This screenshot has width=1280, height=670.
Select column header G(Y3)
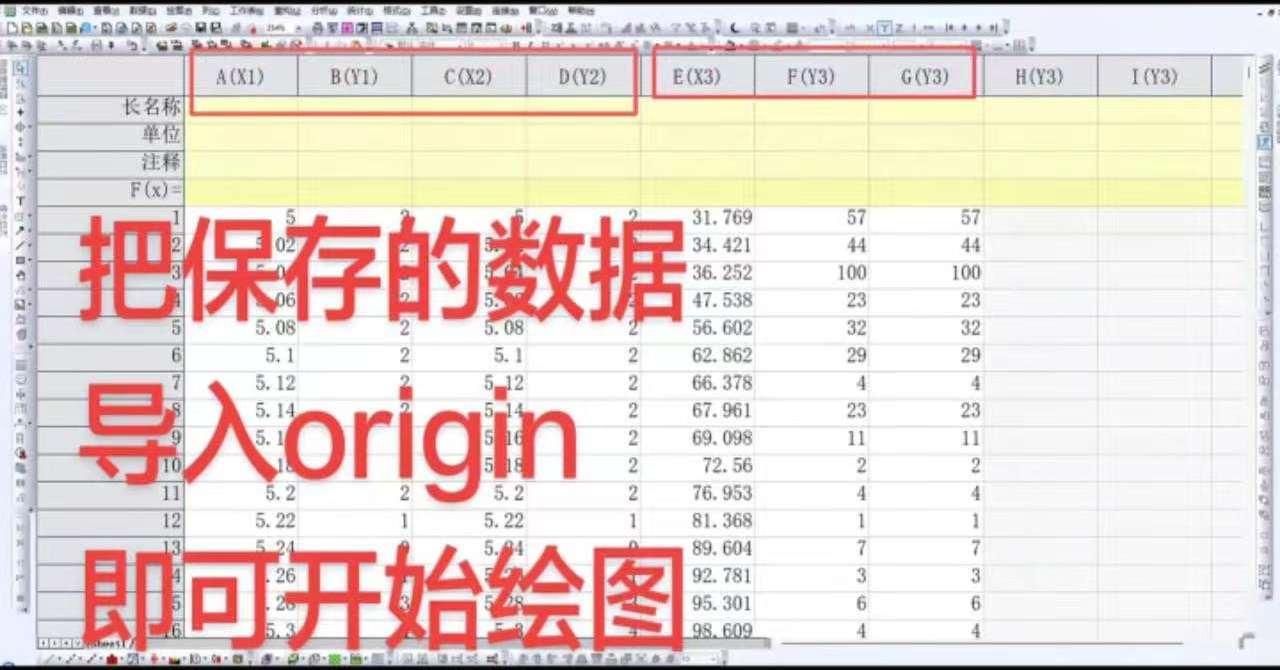pos(925,76)
